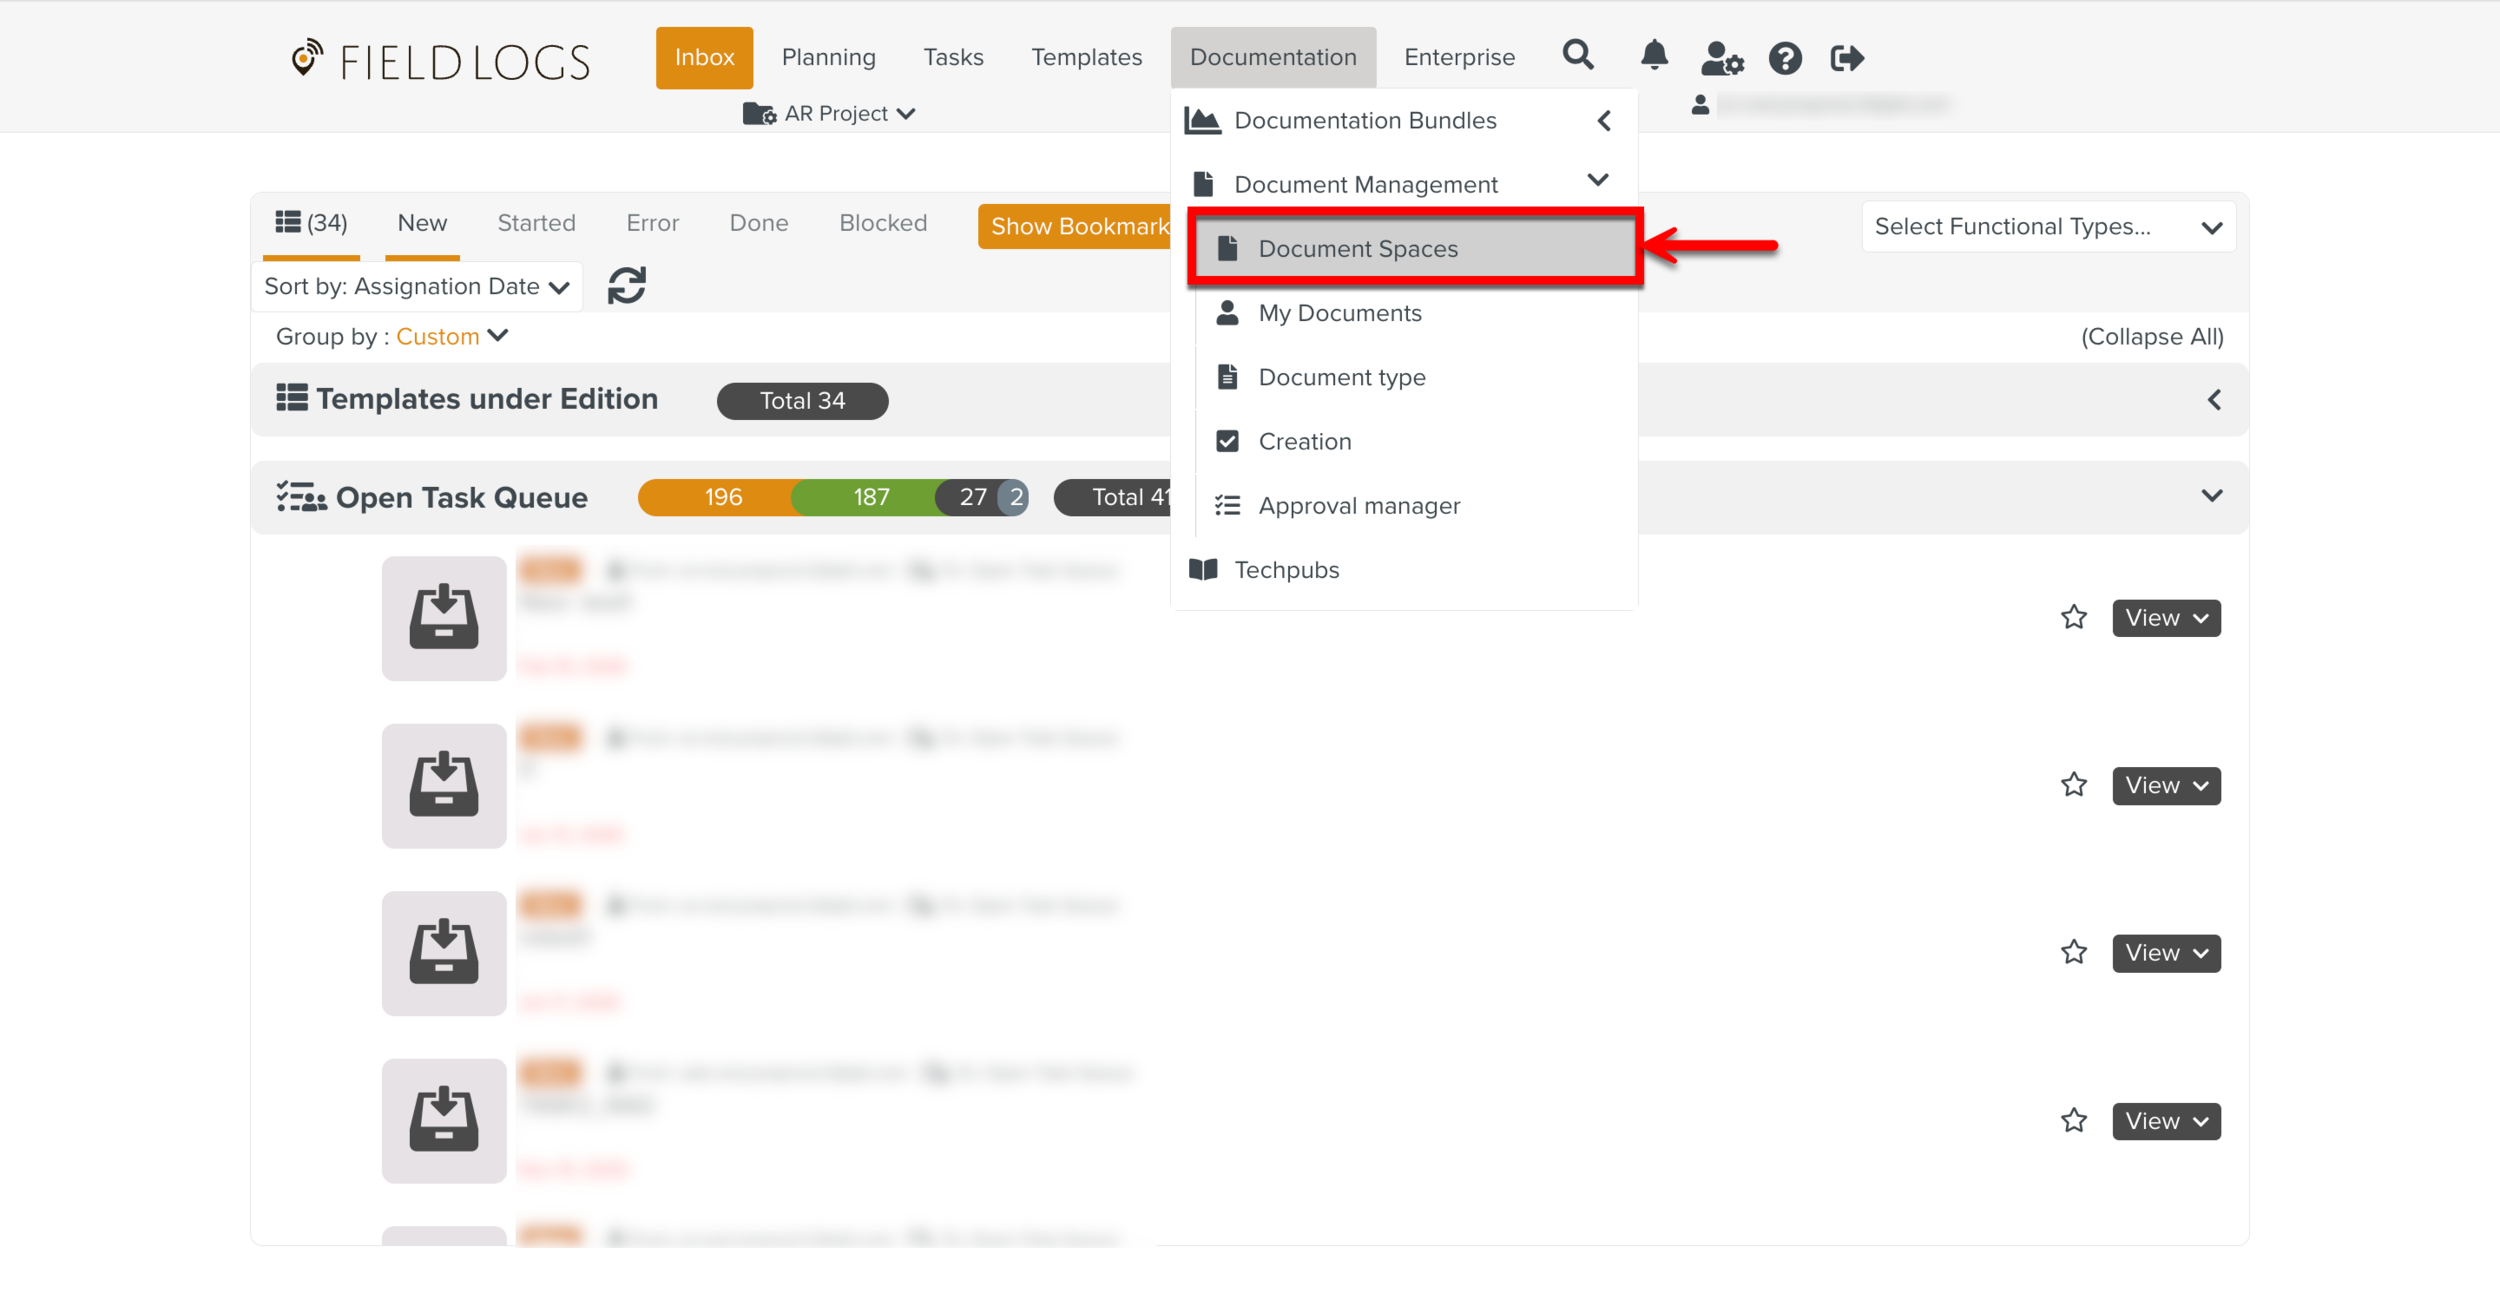Bookmark the first task with the star
Viewport: 2500px width, 1293px height.
point(2074,617)
